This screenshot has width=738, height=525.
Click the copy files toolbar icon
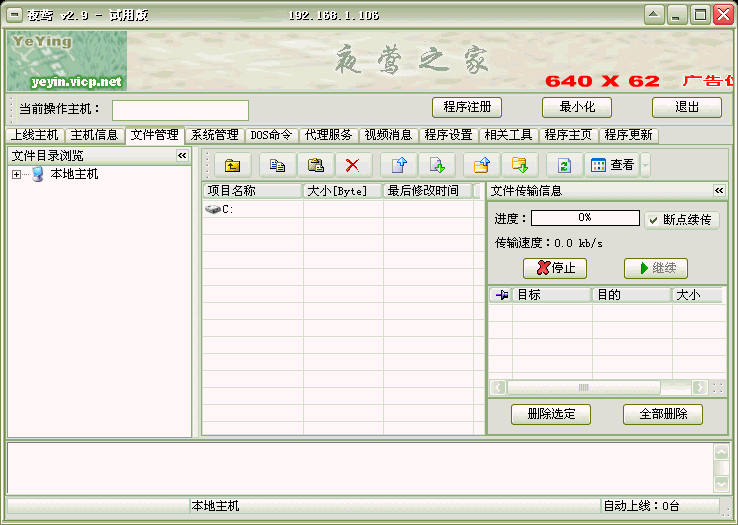pyautogui.click(x=278, y=166)
